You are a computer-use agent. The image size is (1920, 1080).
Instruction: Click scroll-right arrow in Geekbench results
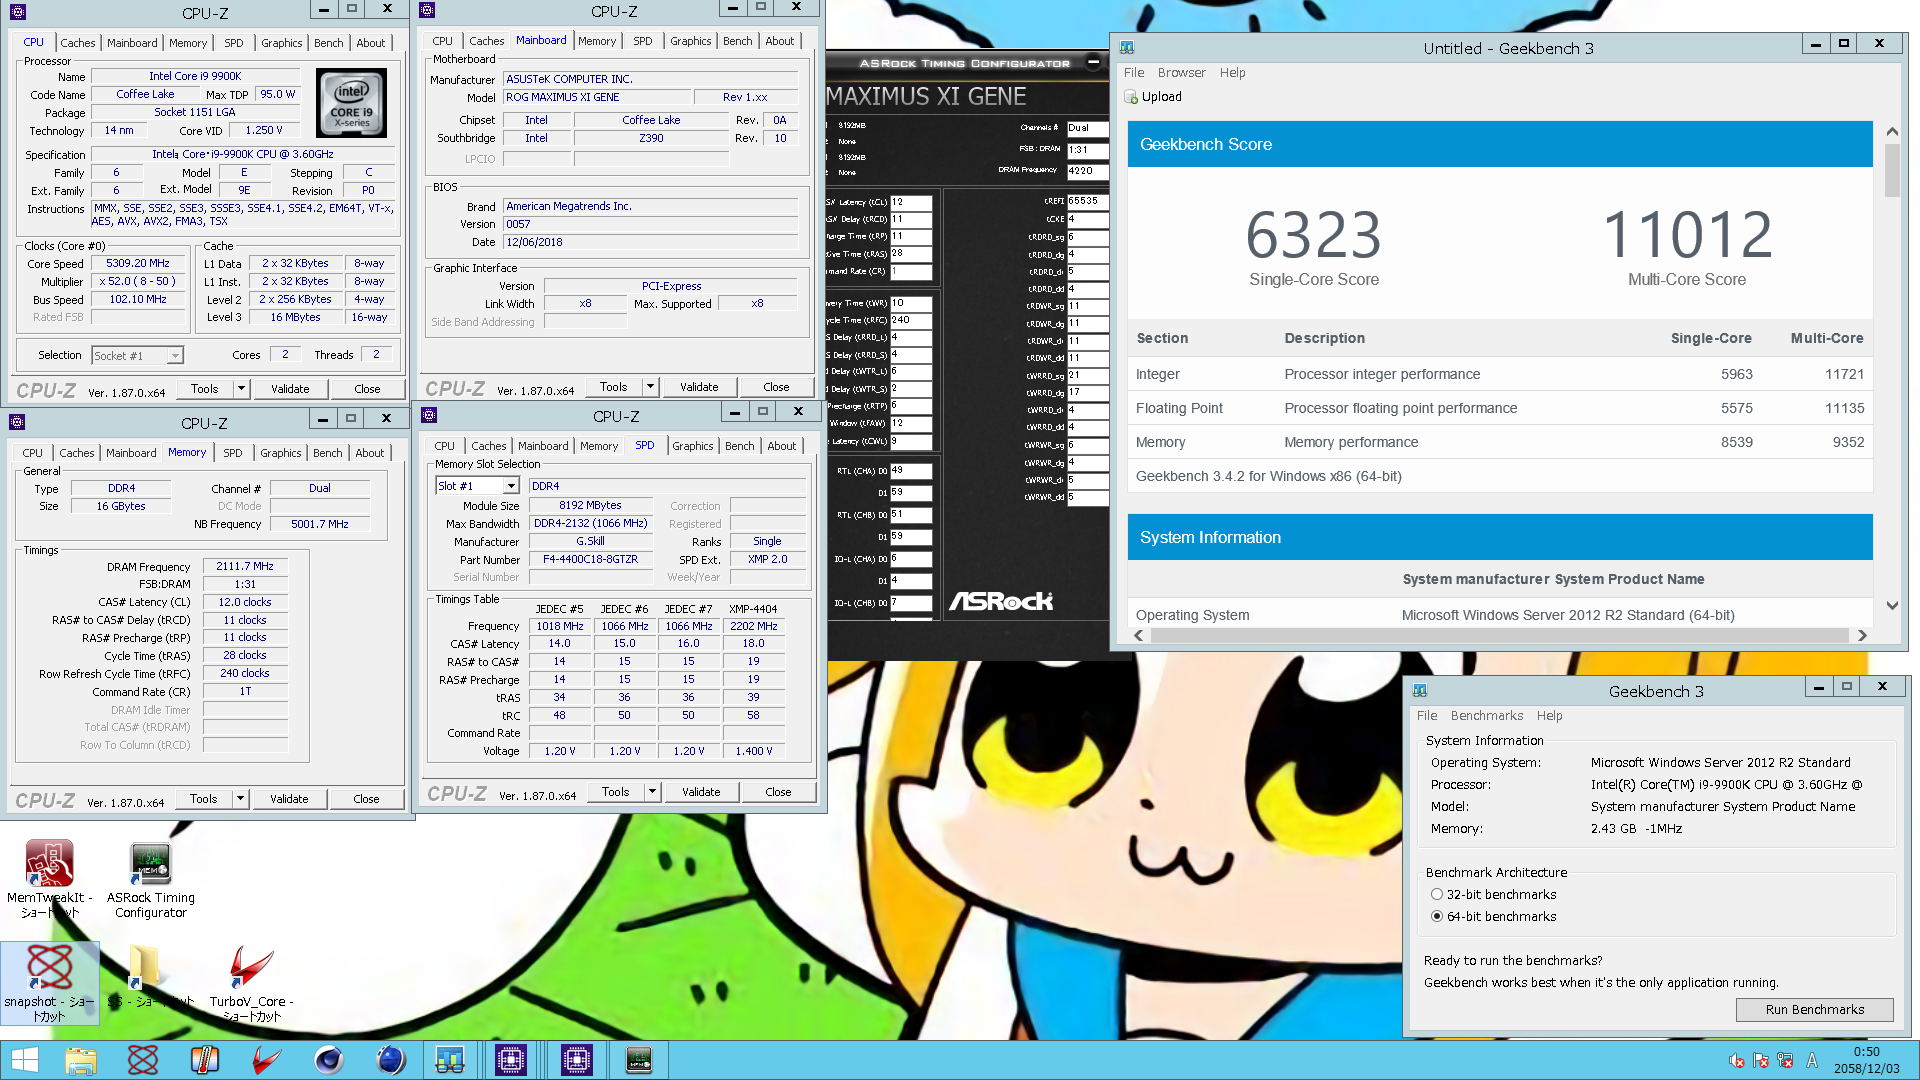[x=1861, y=636]
